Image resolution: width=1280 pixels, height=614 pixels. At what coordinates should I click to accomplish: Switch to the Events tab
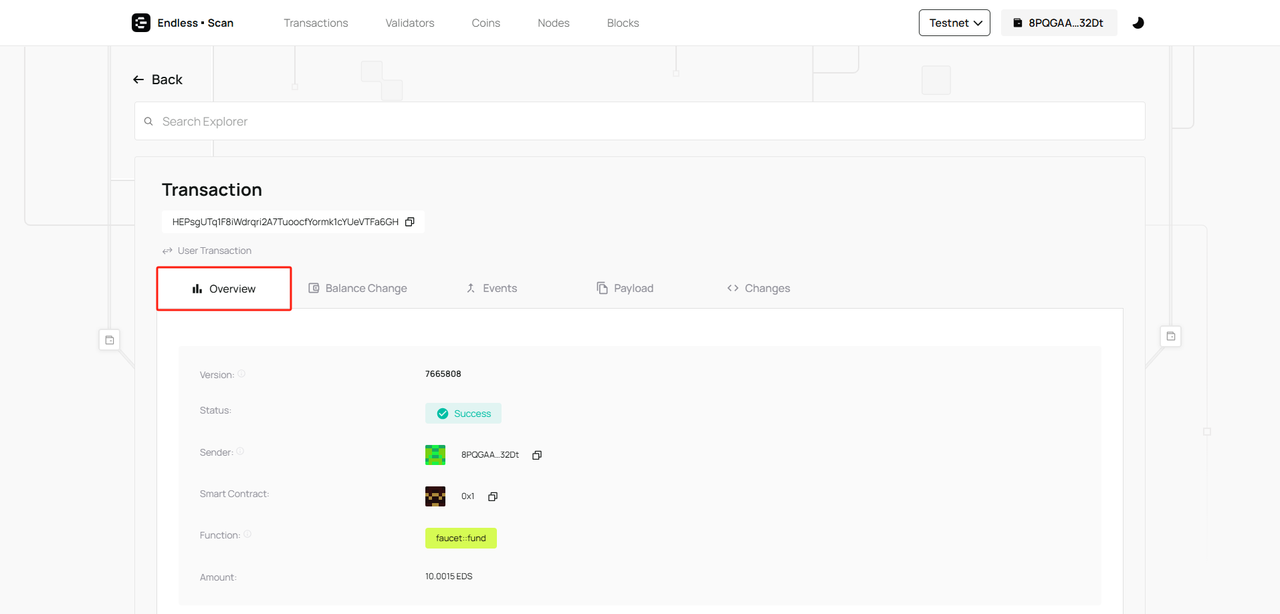491,288
